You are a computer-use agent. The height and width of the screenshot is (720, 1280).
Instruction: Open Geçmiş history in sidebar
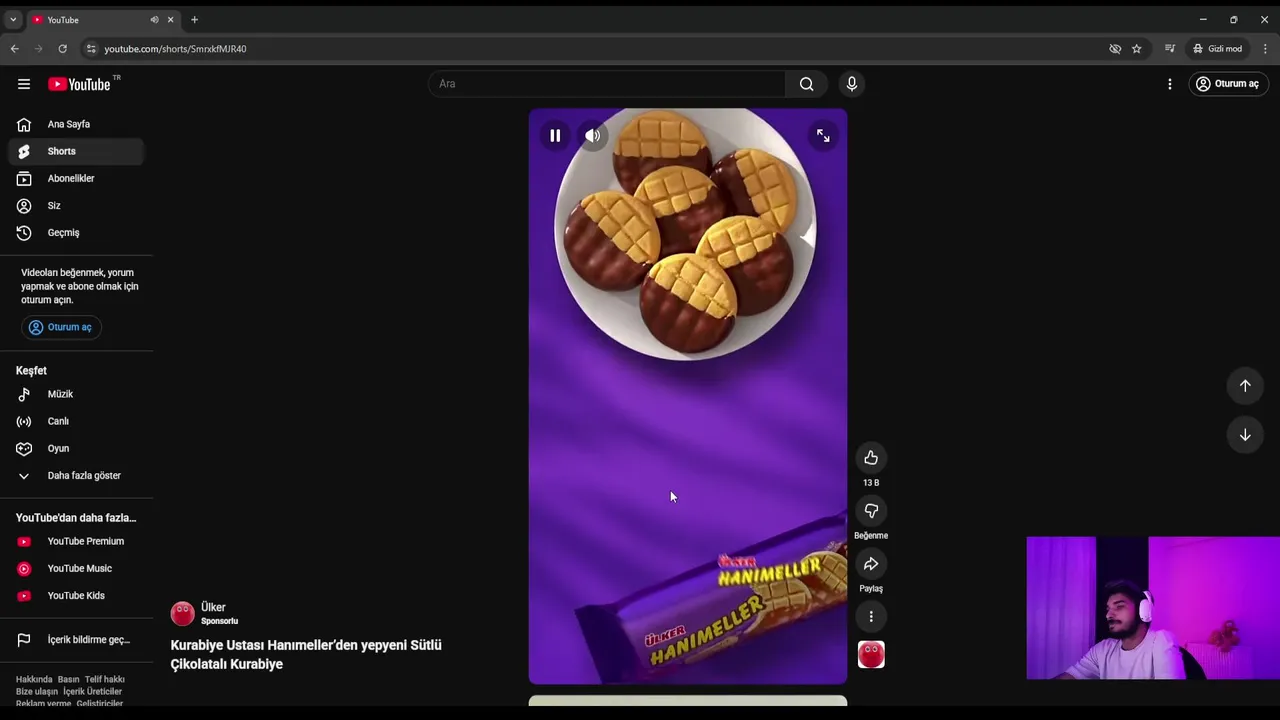pyautogui.click(x=76, y=232)
